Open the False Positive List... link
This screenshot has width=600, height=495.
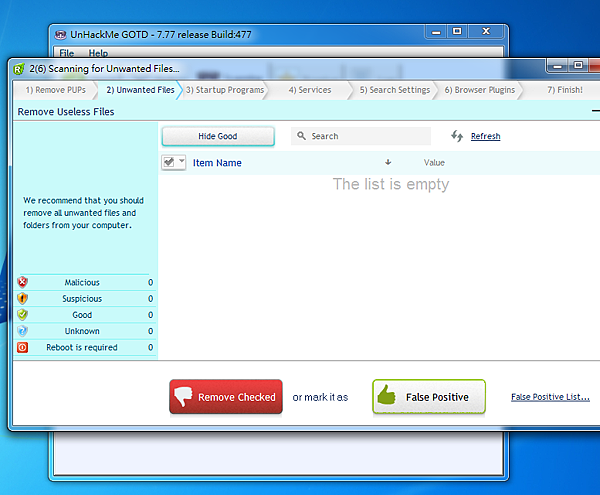tap(550, 397)
